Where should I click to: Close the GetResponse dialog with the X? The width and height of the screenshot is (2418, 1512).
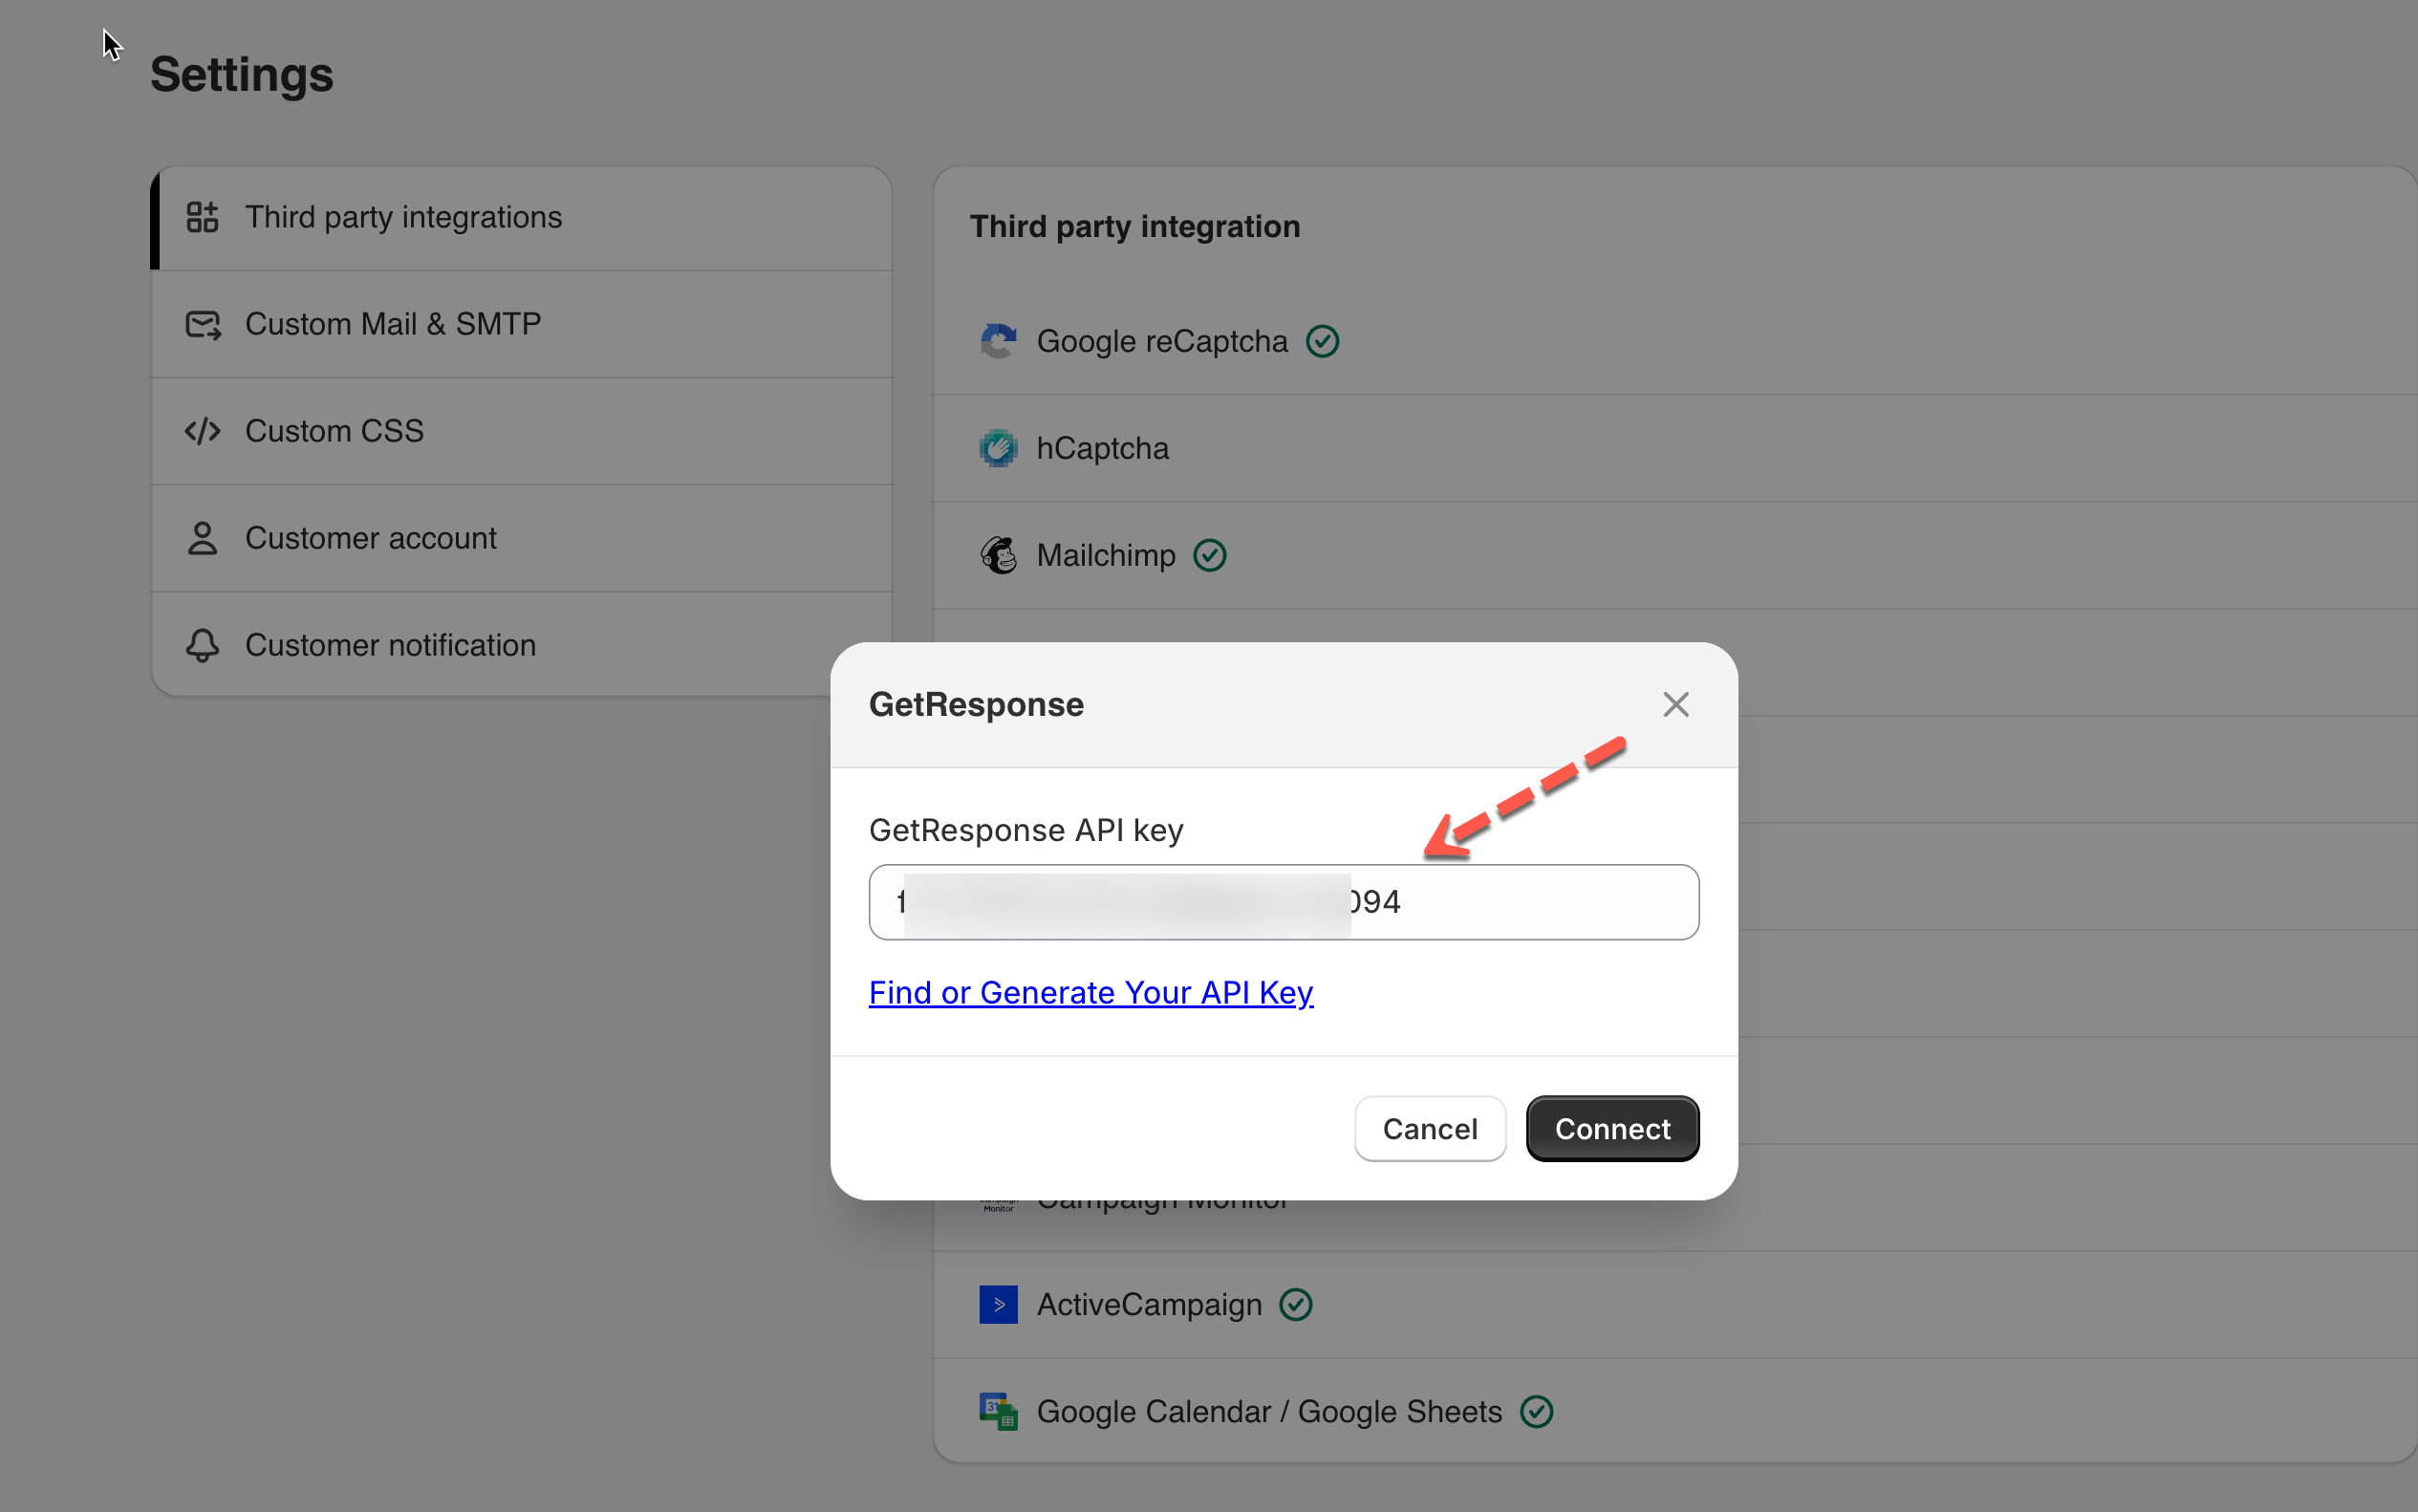point(1675,704)
